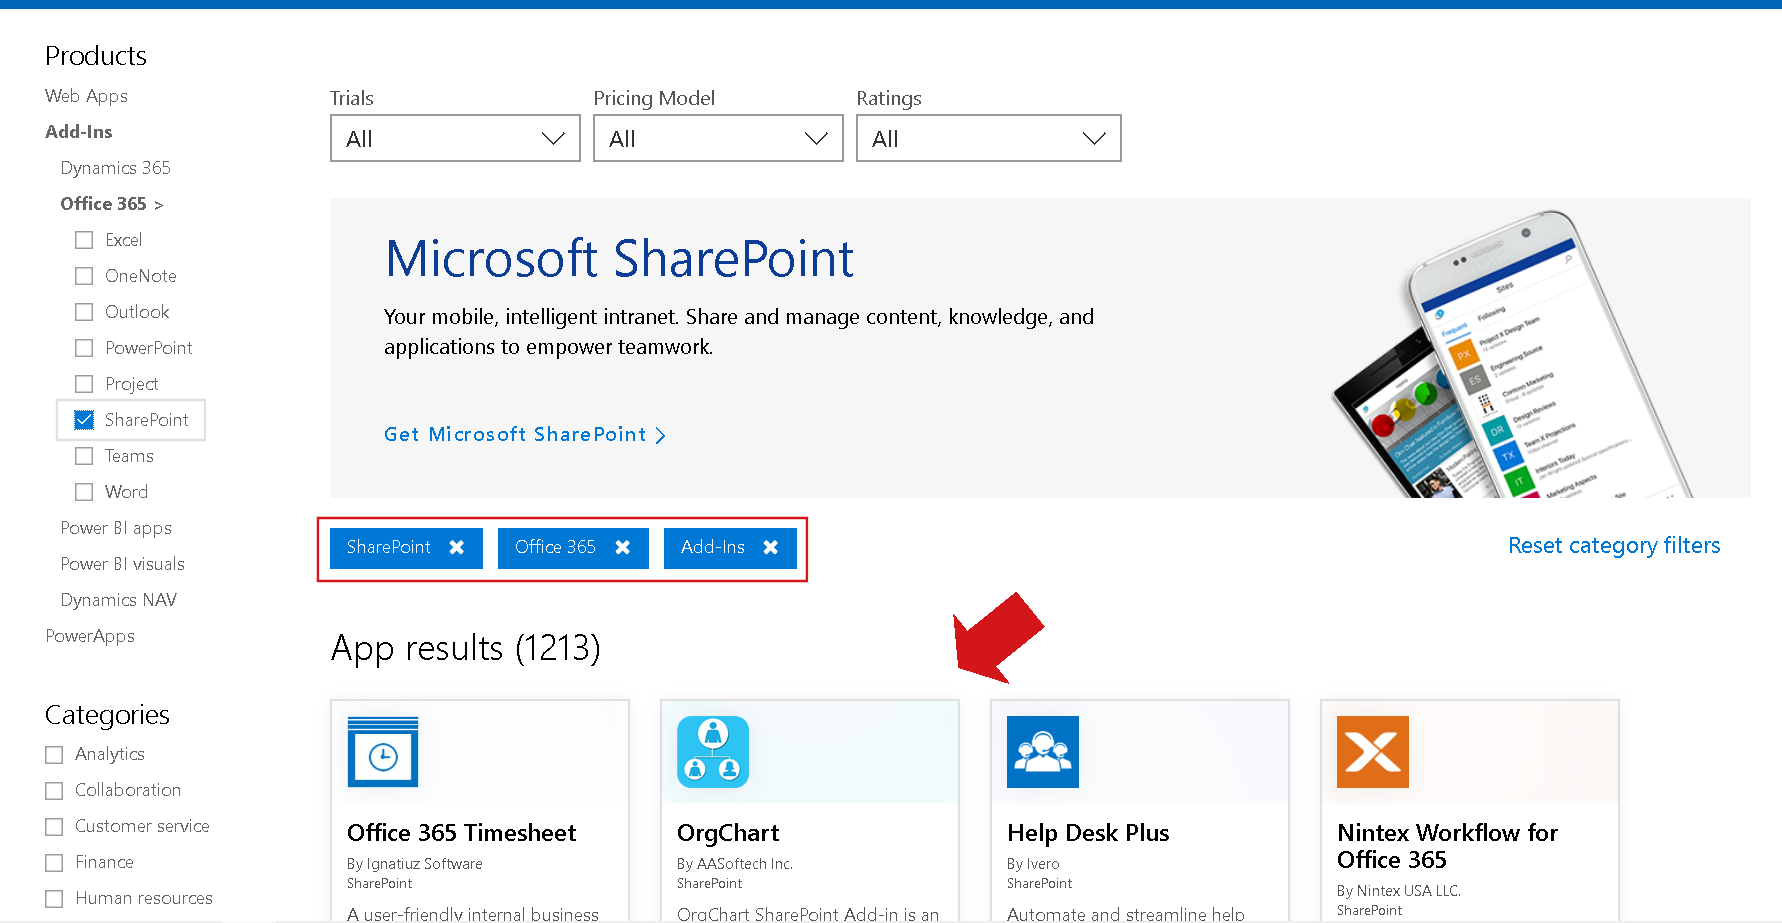Select Office 365 under Add-Ins
The height and width of the screenshot is (923, 1782).
(103, 204)
